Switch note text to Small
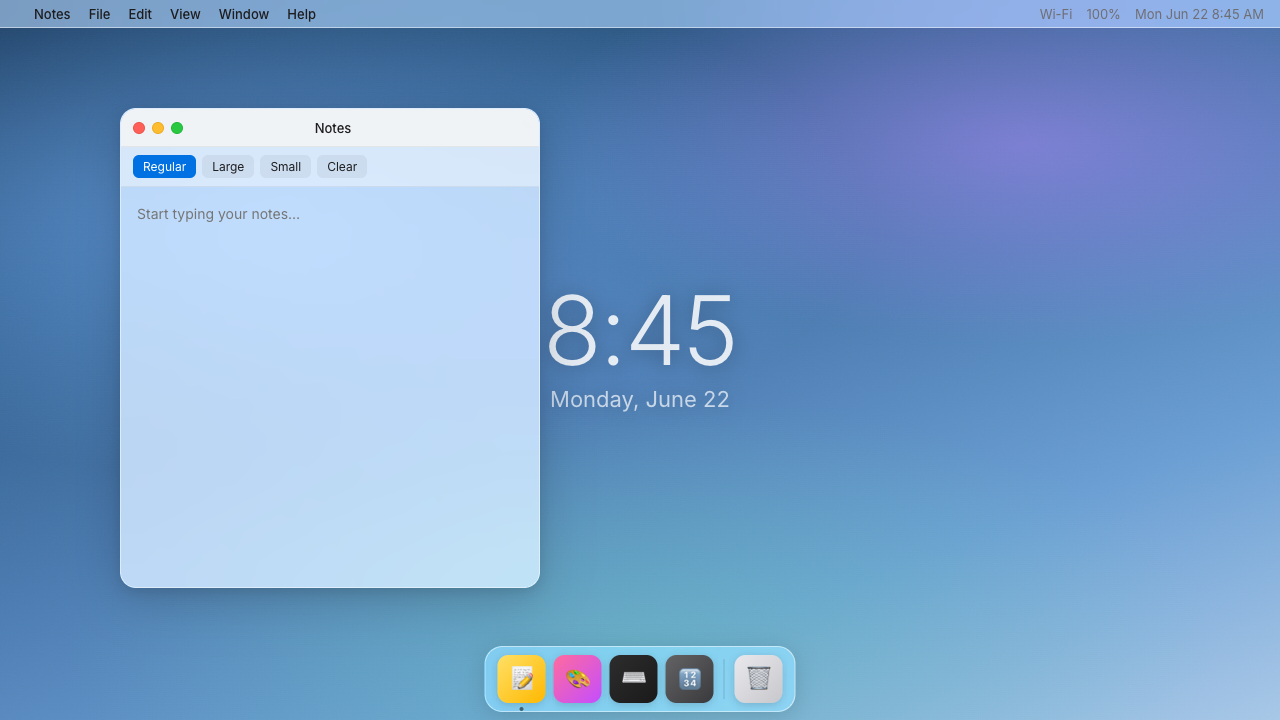 click(x=285, y=167)
